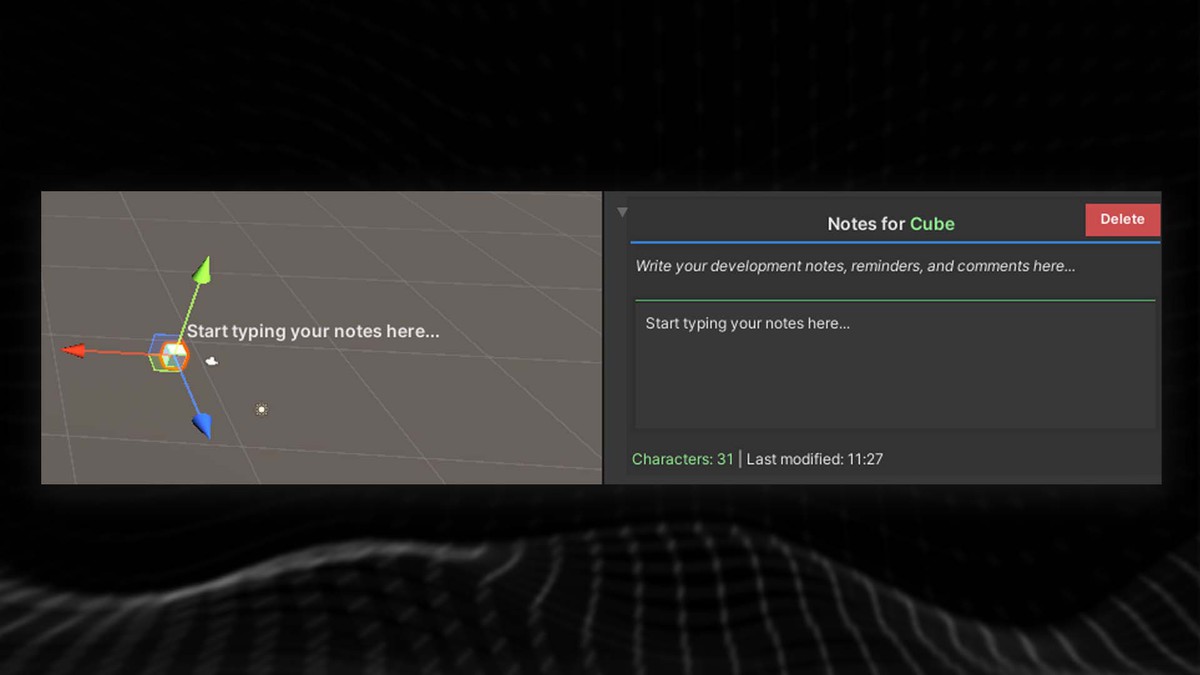Select the directional light gizmo in the scene

[x=261, y=408]
